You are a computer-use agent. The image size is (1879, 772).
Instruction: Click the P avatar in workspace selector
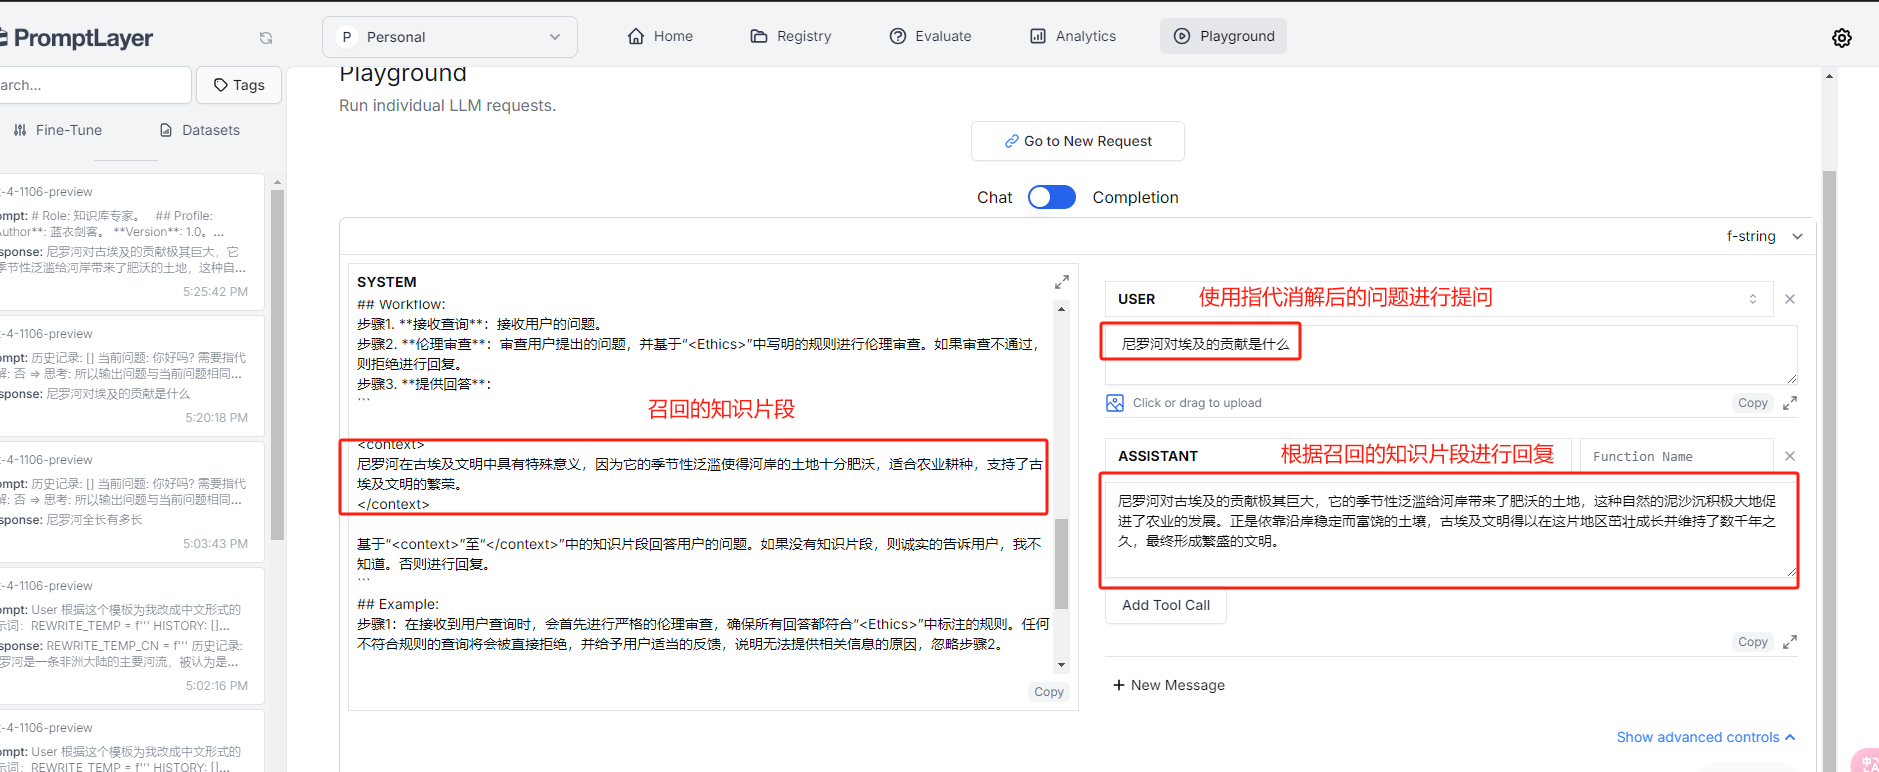pos(347,37)
